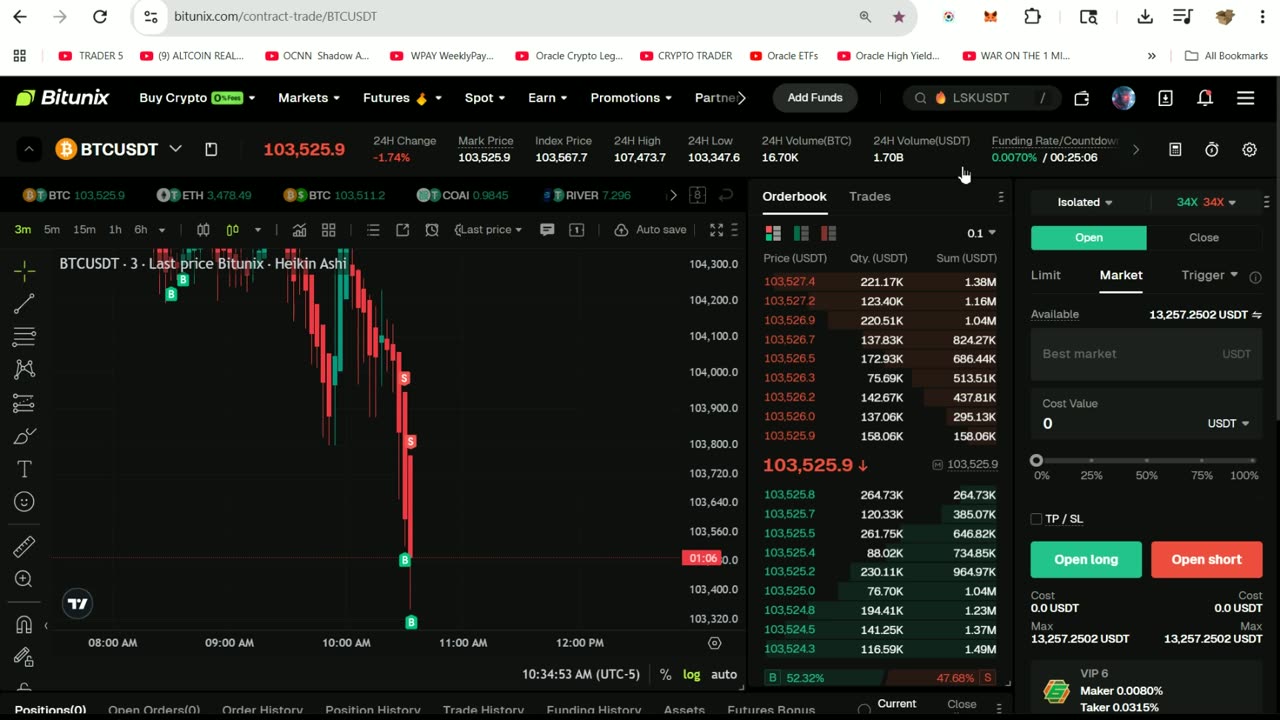Click the alarm clock alert icon

(432, 230)
